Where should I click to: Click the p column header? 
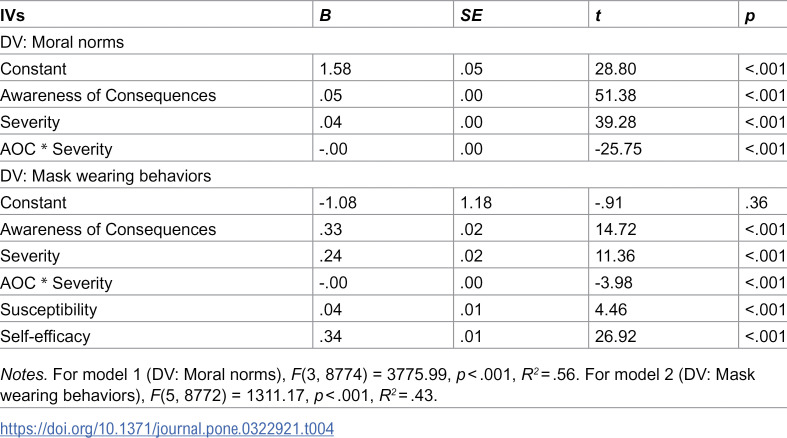750,17
